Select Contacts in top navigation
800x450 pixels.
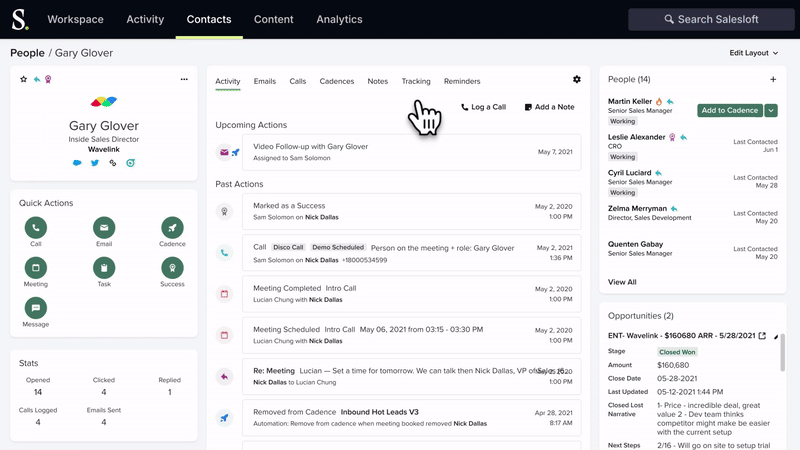pos(209,19)
